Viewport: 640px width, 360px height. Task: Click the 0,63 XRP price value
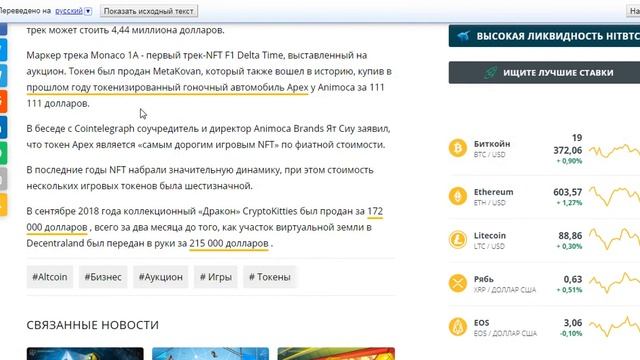(x=573, y=279)
